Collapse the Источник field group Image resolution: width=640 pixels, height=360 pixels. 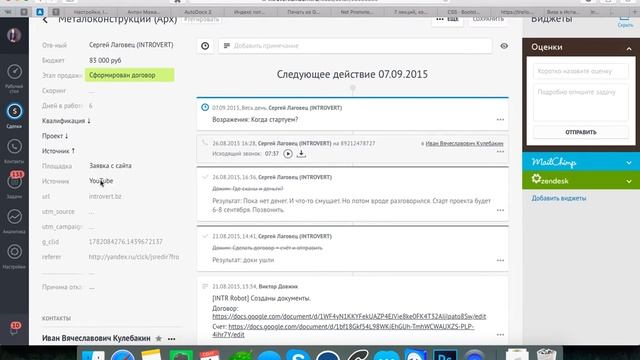tap(58, 151)
